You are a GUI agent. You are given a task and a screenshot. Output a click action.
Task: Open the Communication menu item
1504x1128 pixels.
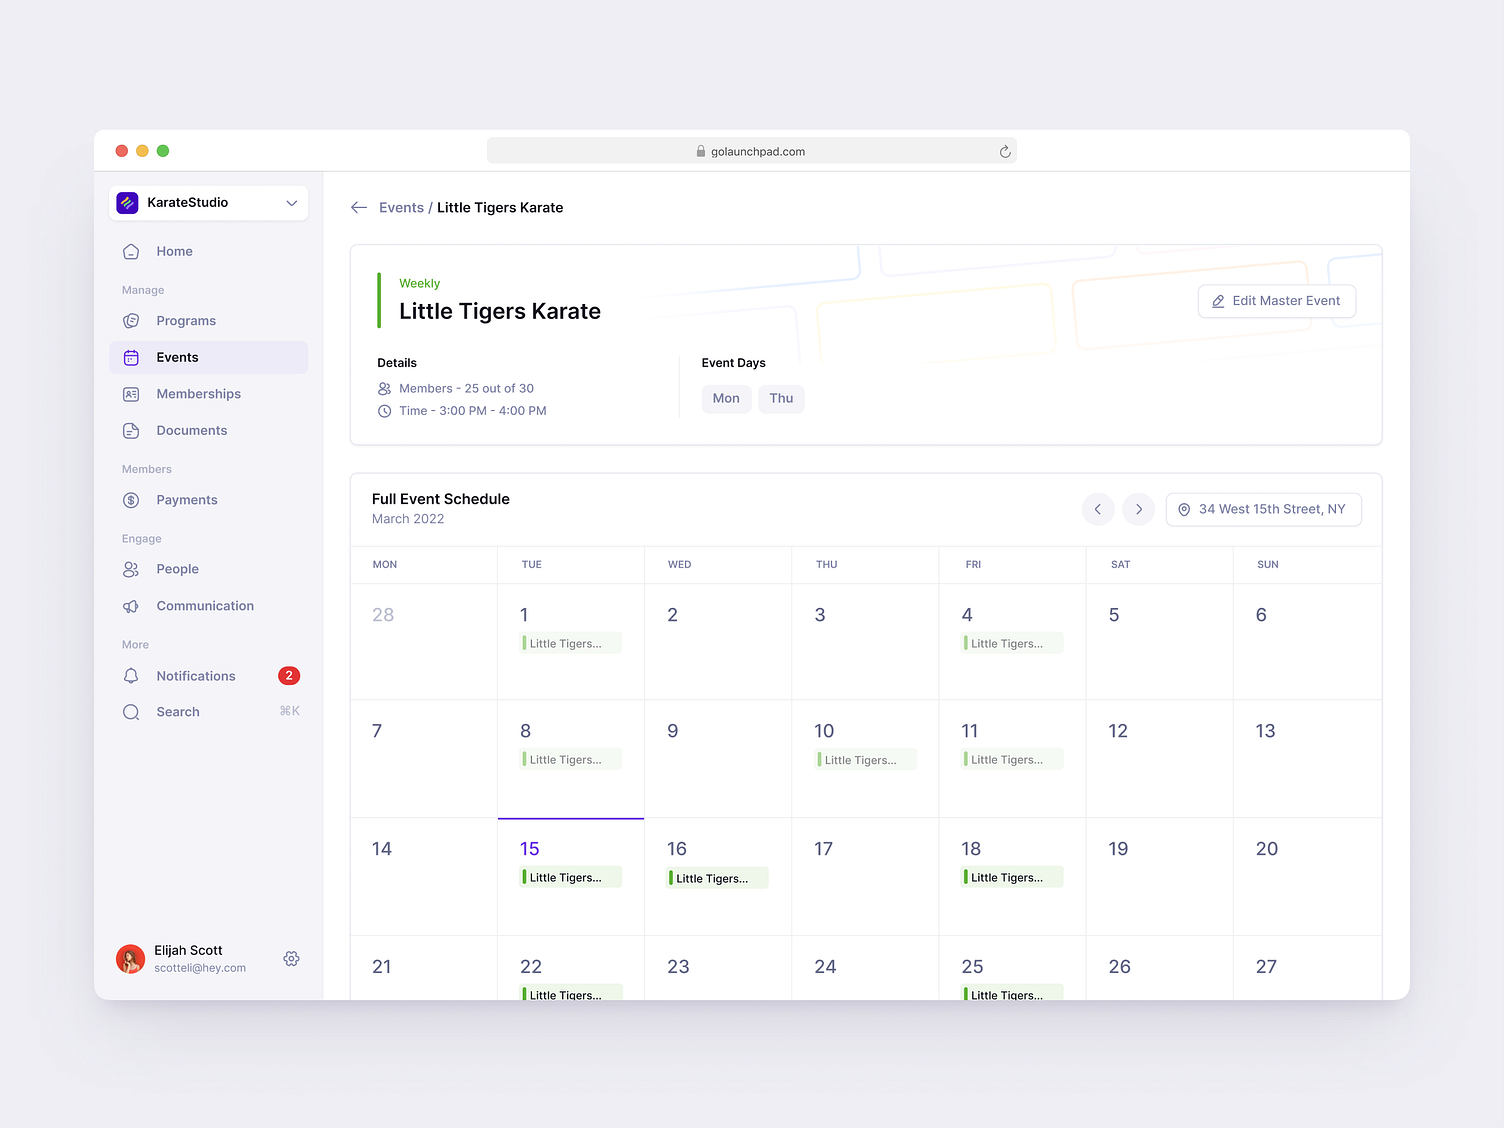(208, 606)
